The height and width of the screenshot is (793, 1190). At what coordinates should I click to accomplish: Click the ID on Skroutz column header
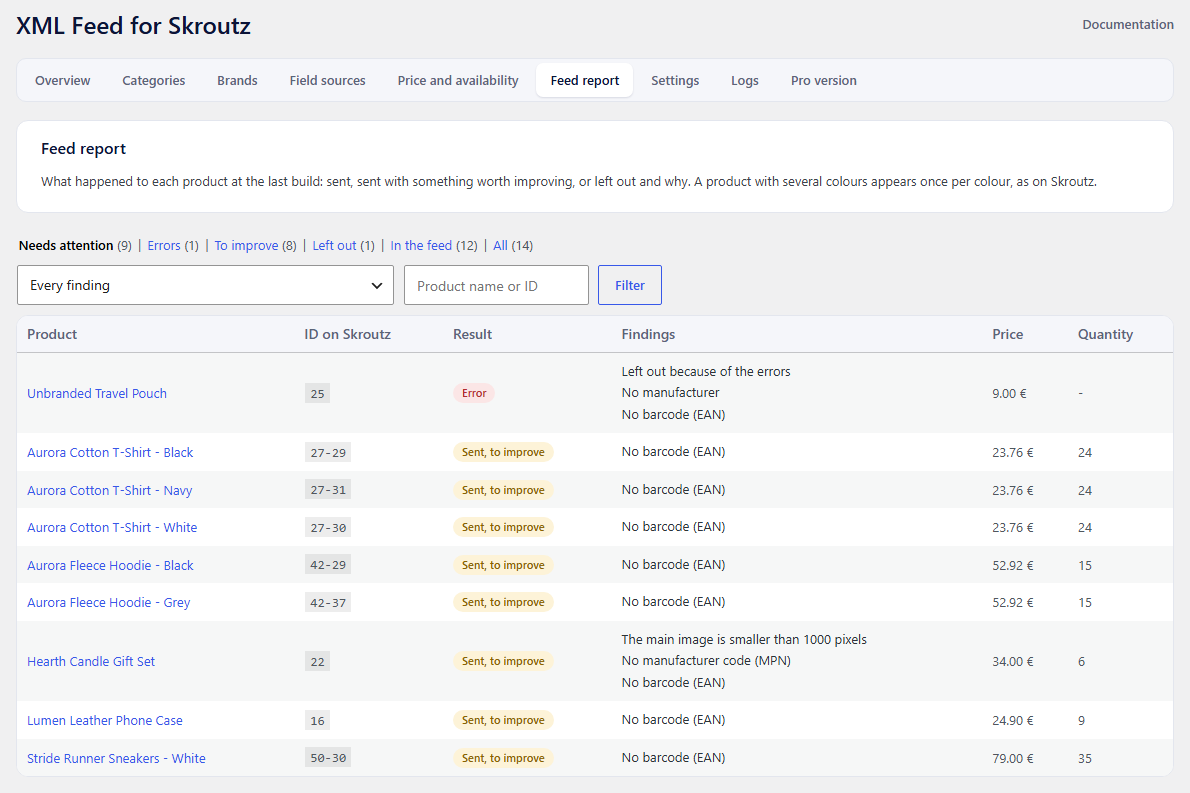[348, 335]
